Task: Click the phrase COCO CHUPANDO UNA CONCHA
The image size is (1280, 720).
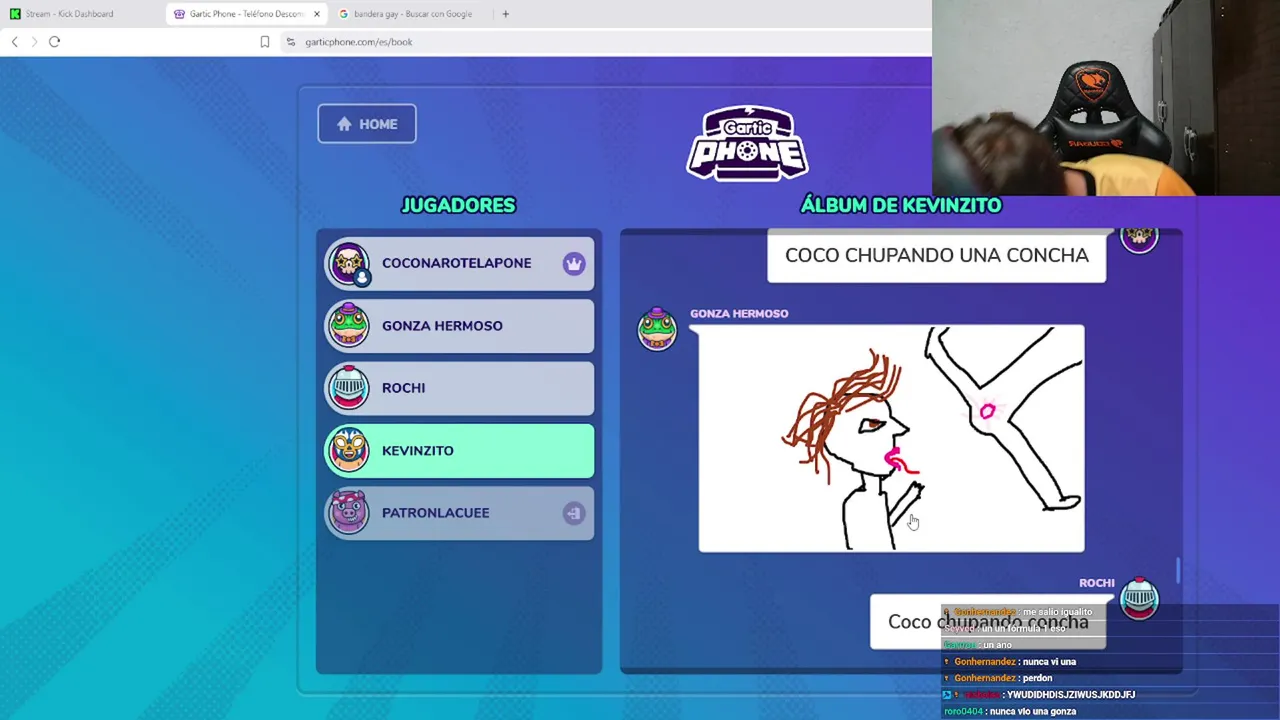Action: [x=937, y=255]
